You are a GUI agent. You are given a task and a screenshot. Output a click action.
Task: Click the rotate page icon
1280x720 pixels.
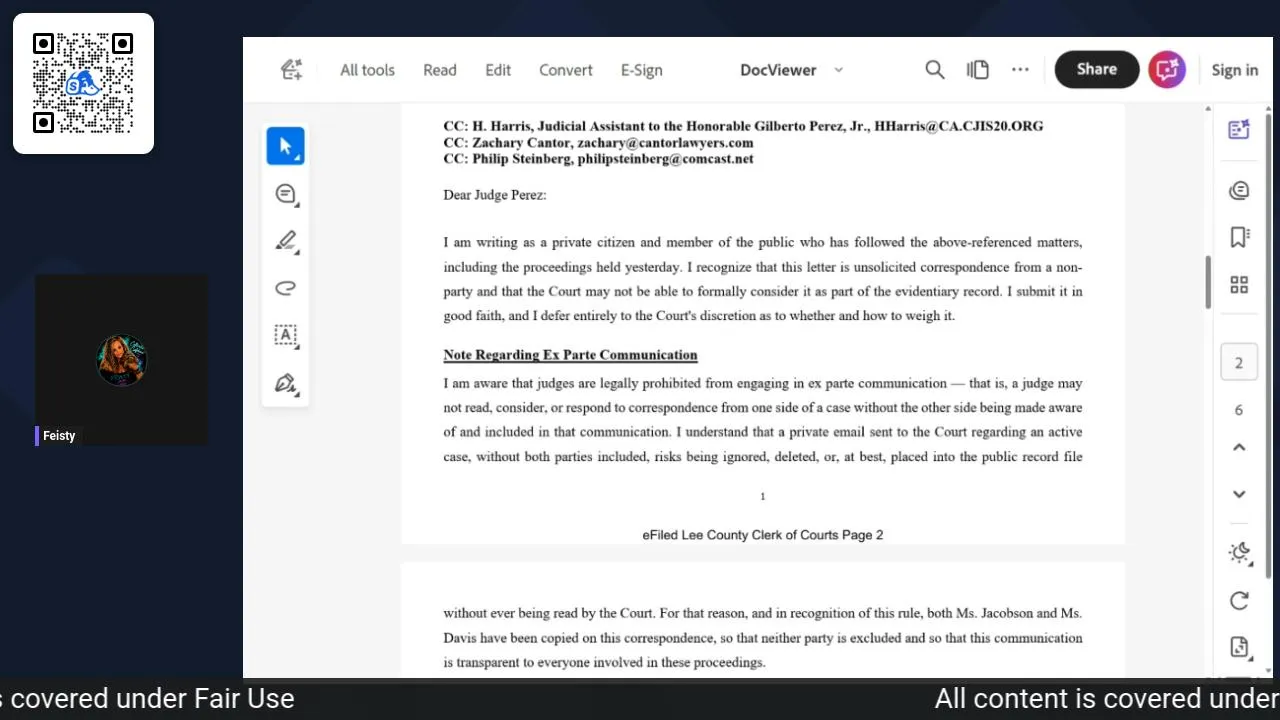1239,600
